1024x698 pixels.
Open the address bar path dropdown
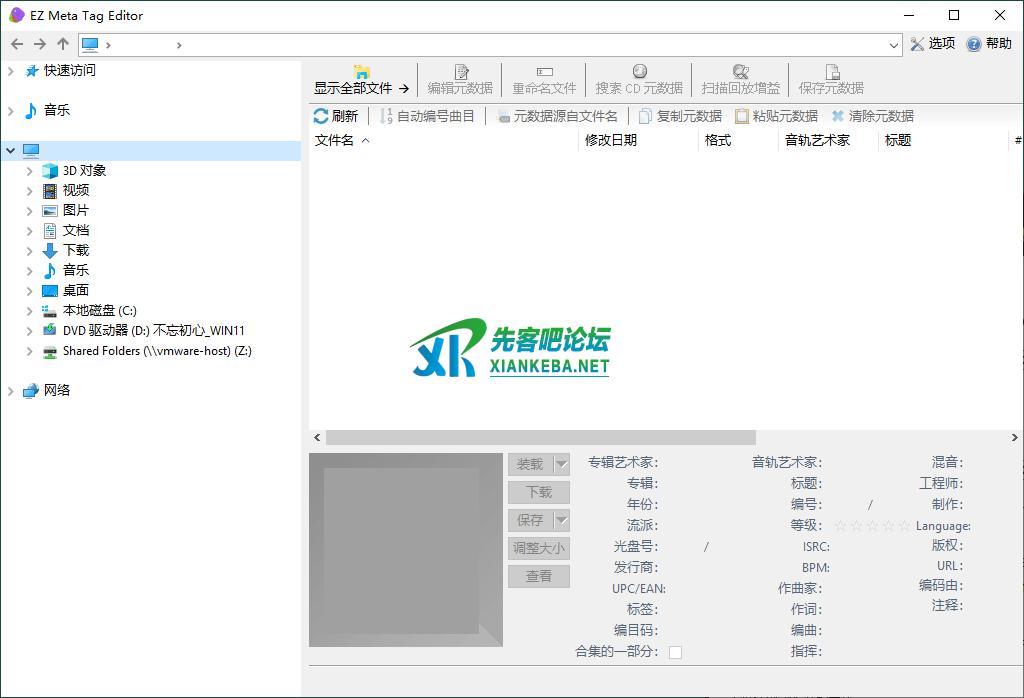[x=894, y=45]
